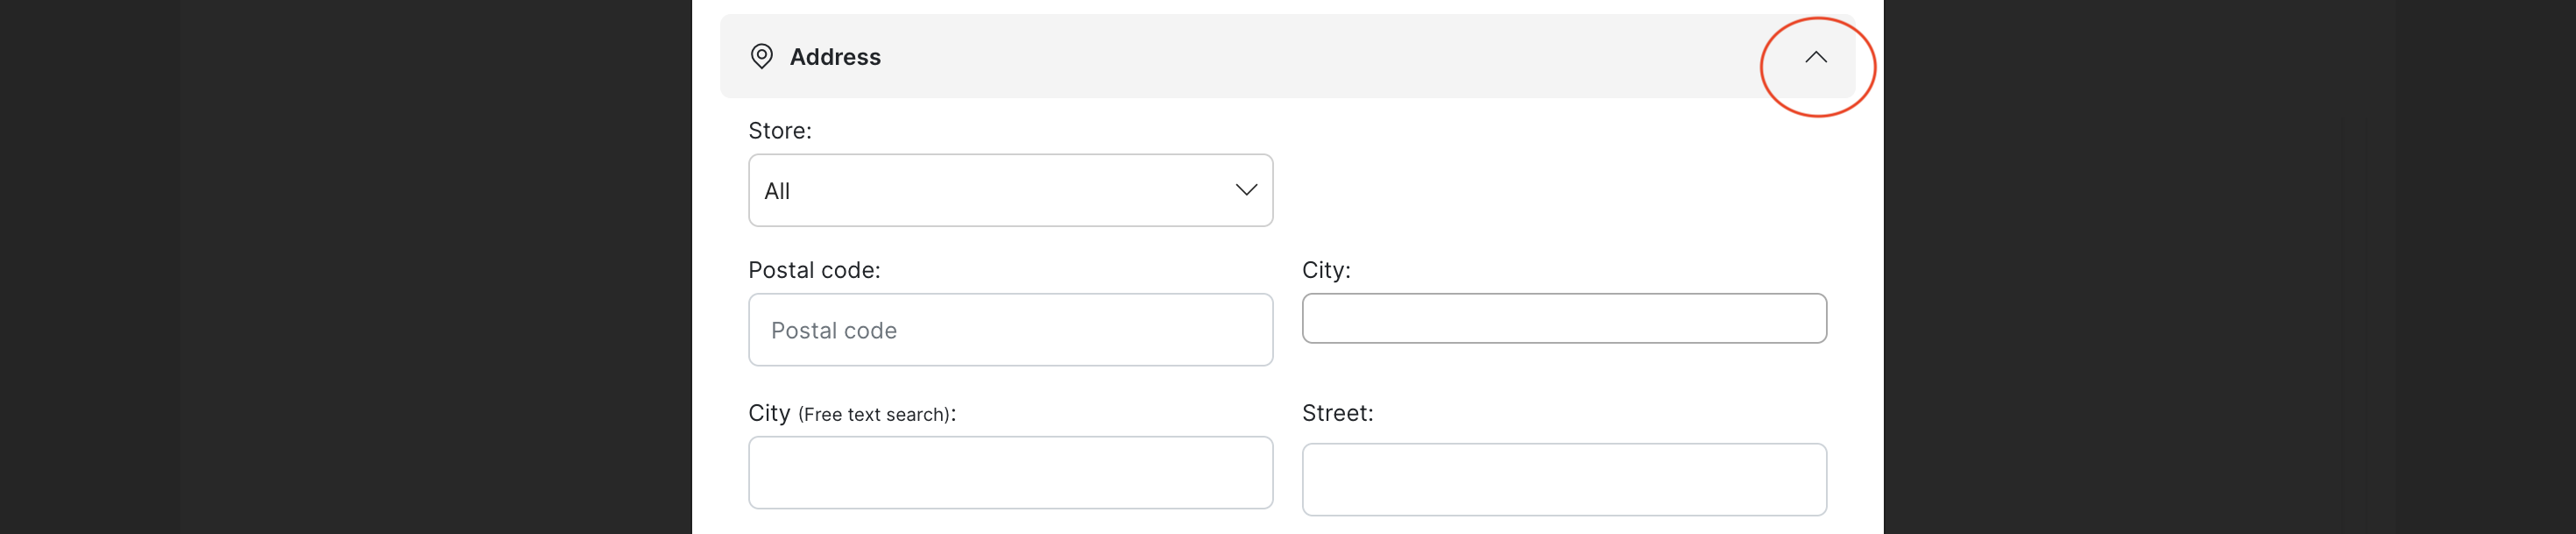Screen dimensions: 2576x534
Task: Click the "Street:" field label
Action: click(x=1337, y=413)
